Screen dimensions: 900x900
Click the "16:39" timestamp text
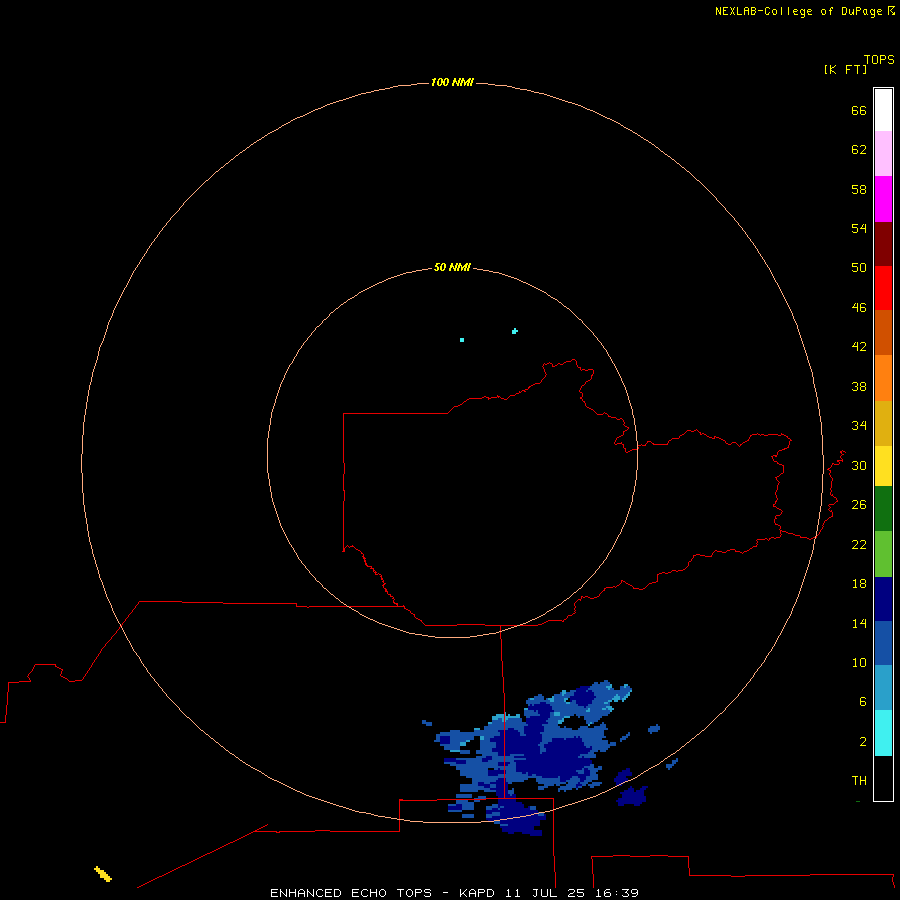tap(616, 893)
